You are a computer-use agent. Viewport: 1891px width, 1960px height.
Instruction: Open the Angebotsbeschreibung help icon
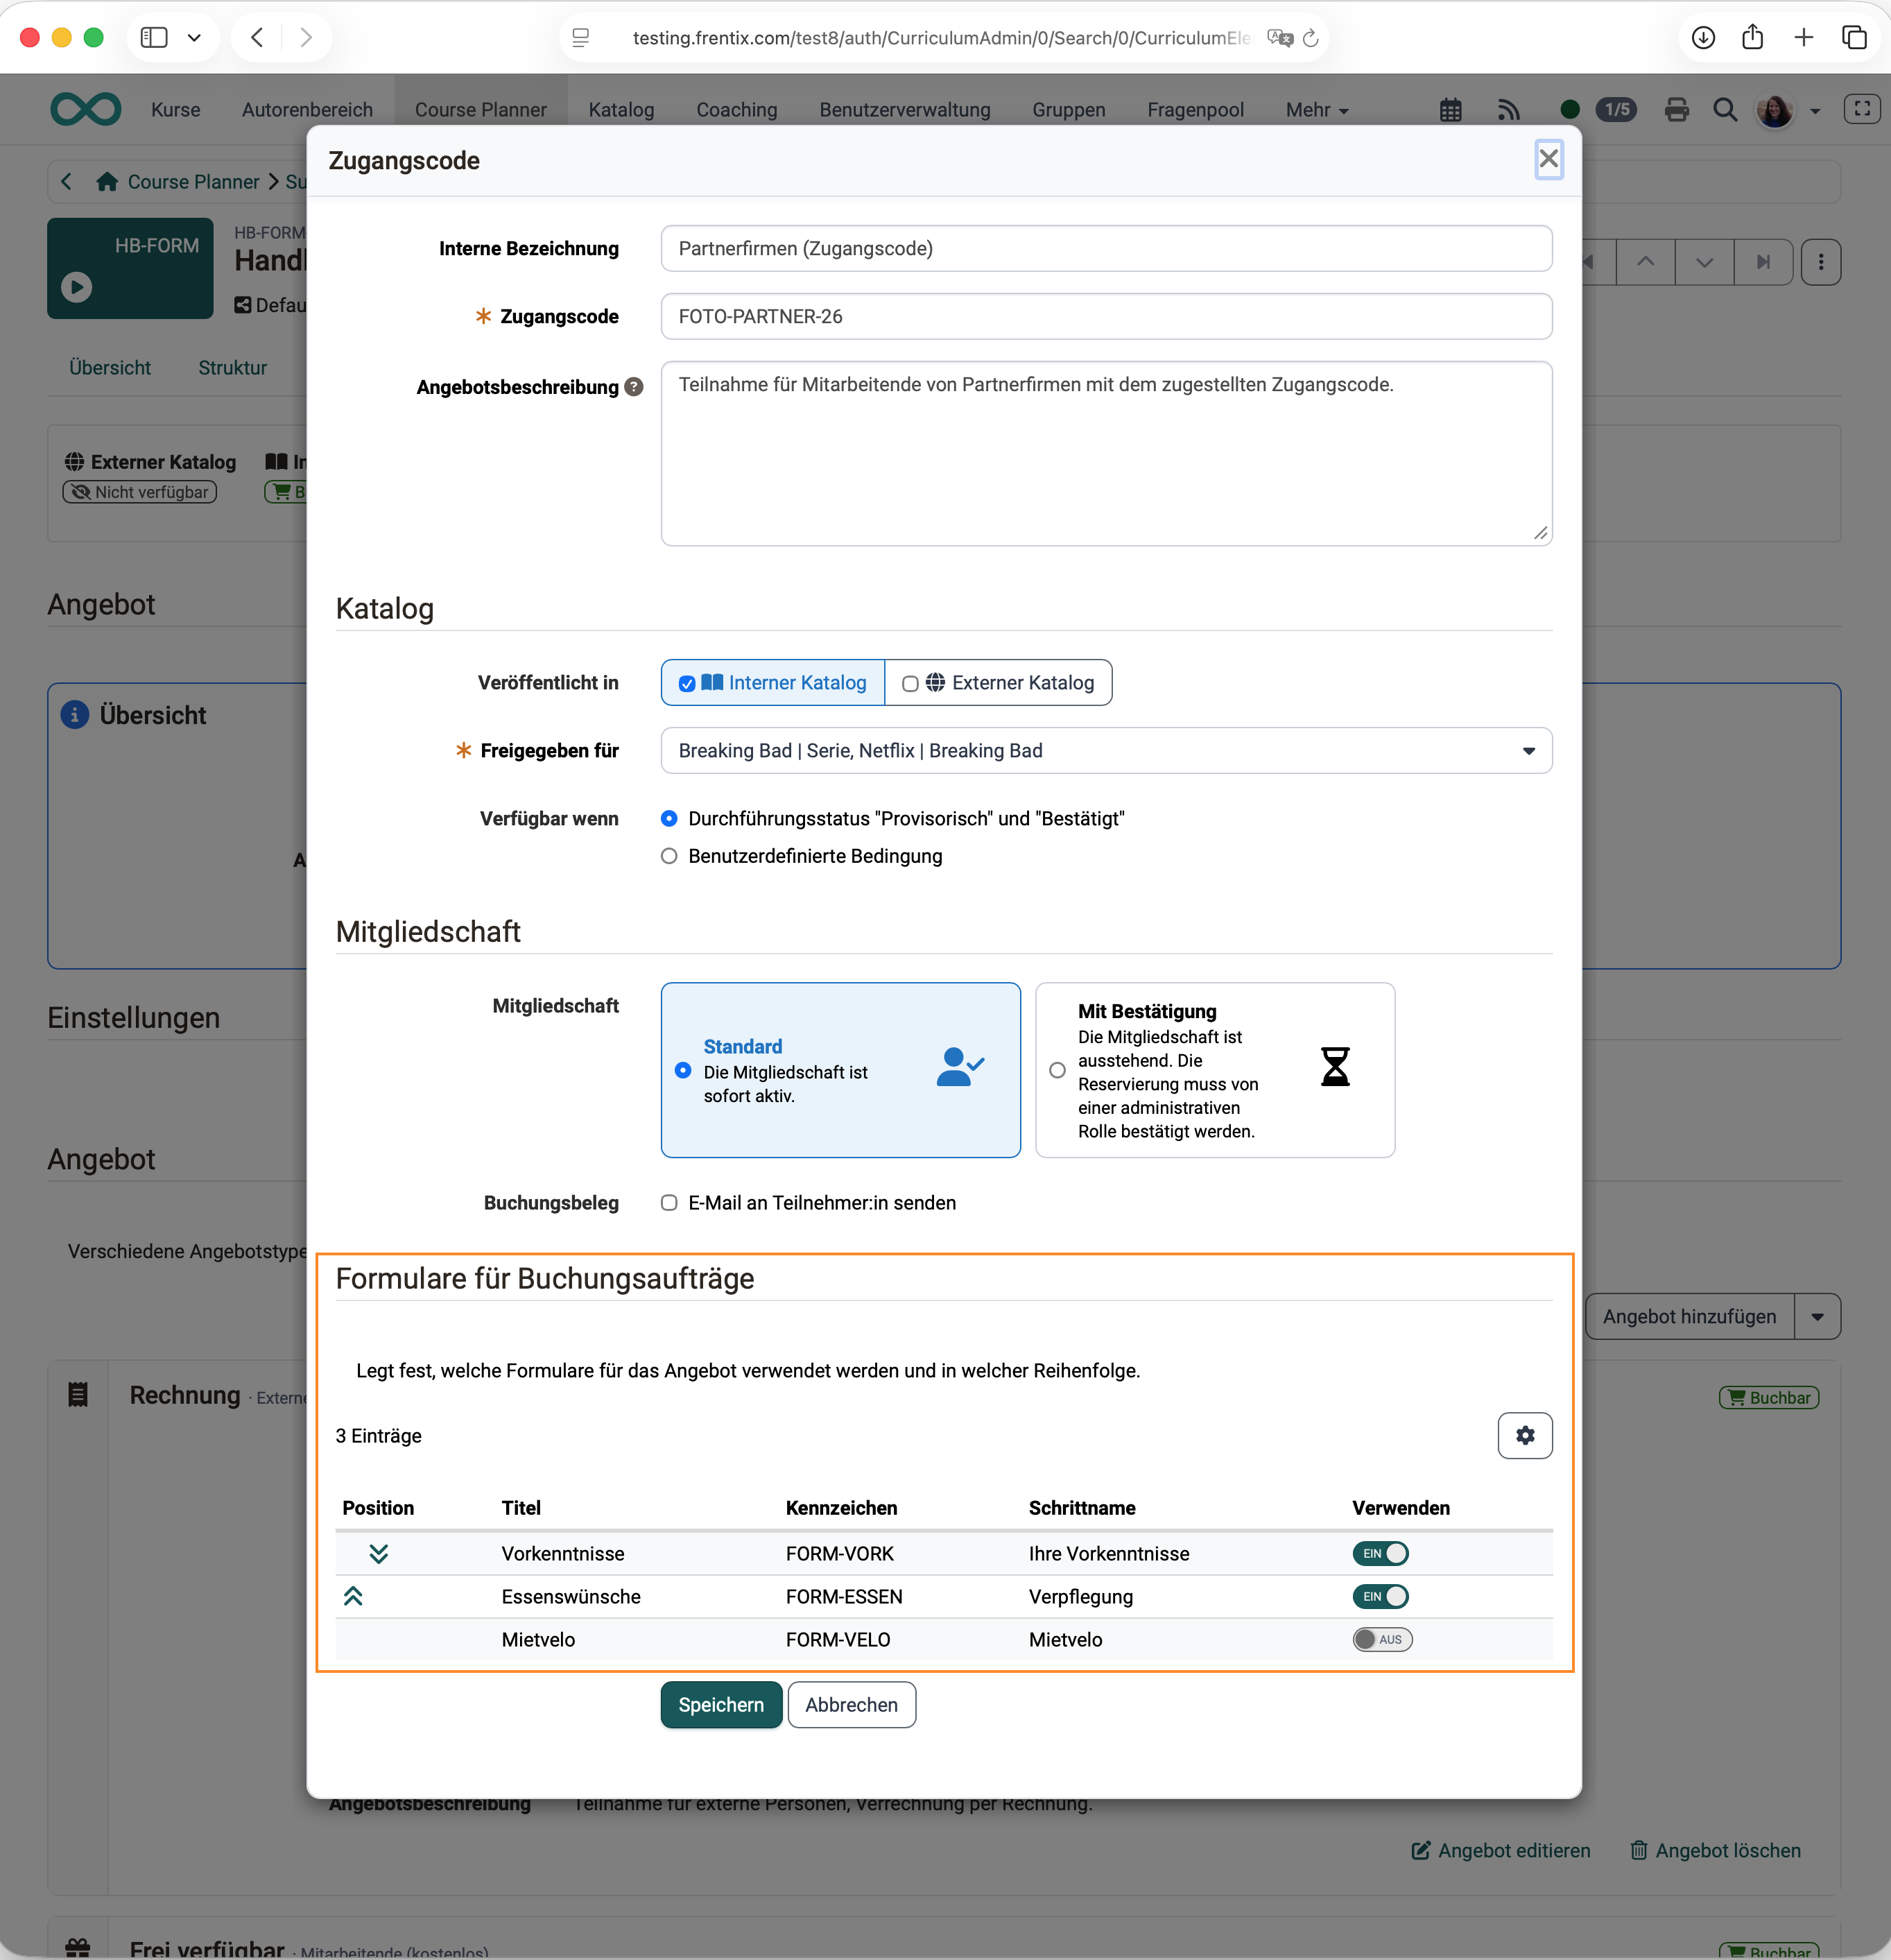(634, 387)
